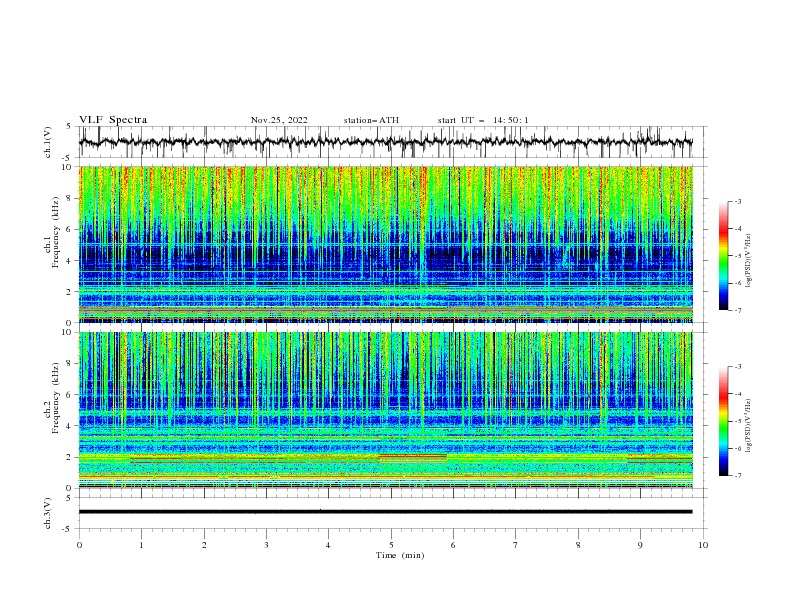Click time axis tick label '8'

[578, 545]
